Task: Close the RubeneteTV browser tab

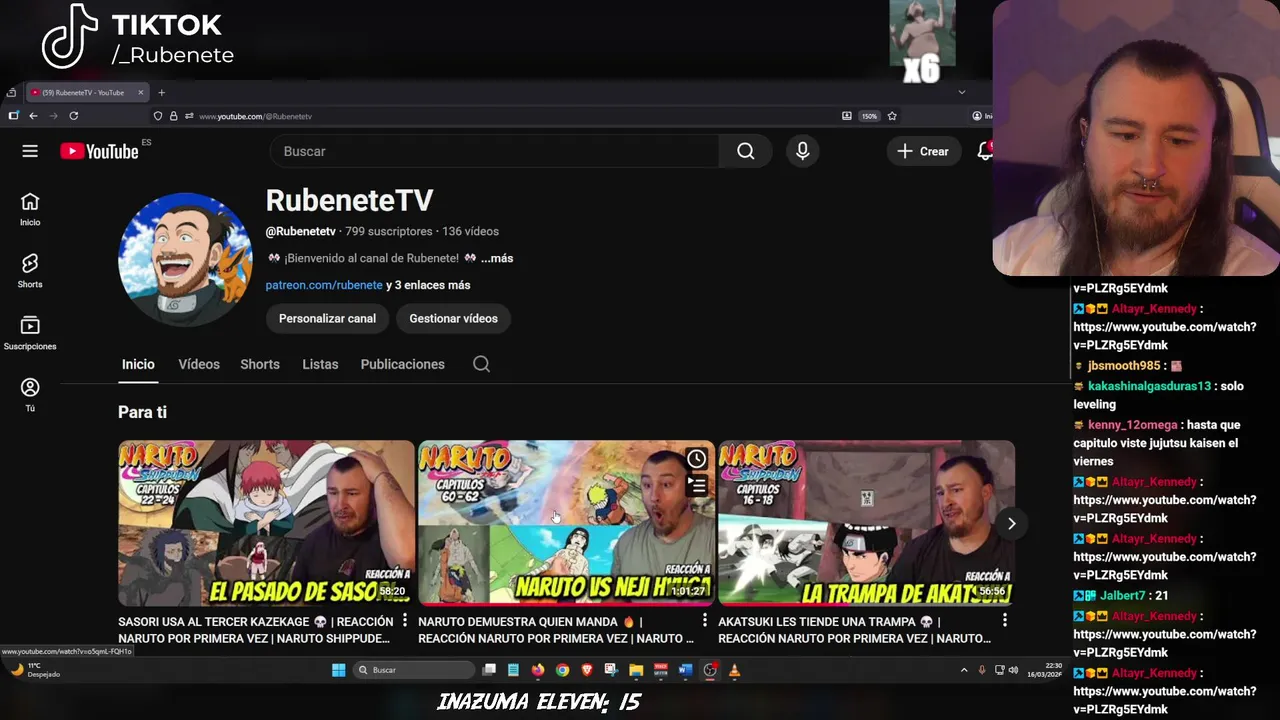Action: (141, 93)
